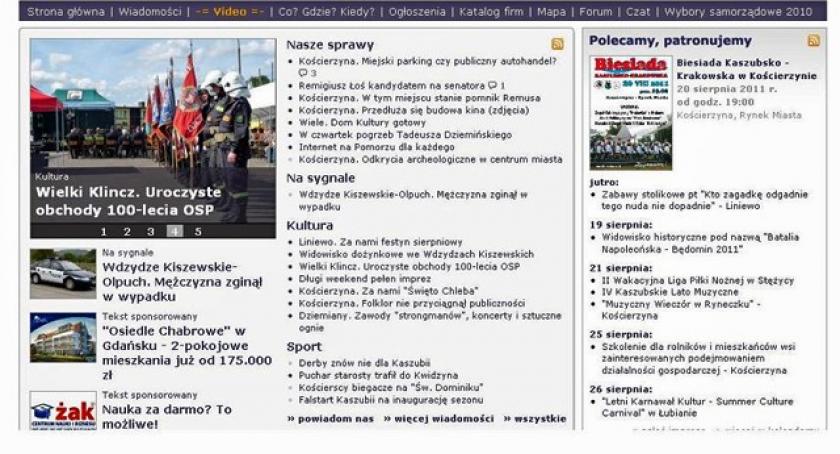Open Falstart Kaszubii na inaugurację sezonu

point(391,400)
